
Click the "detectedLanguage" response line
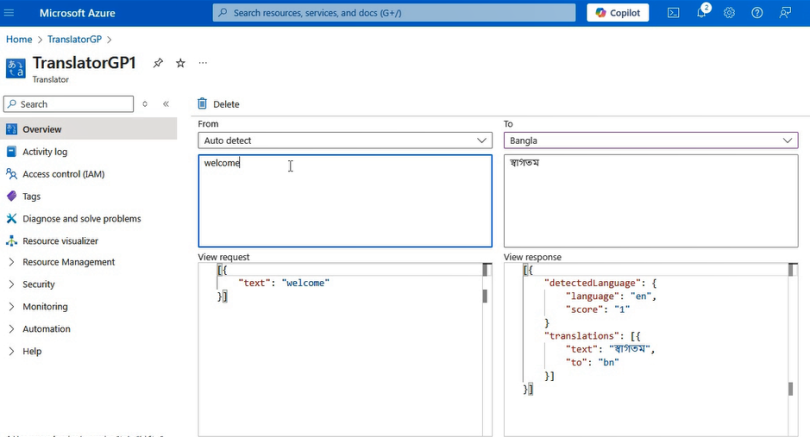click(x=600, y=283)
